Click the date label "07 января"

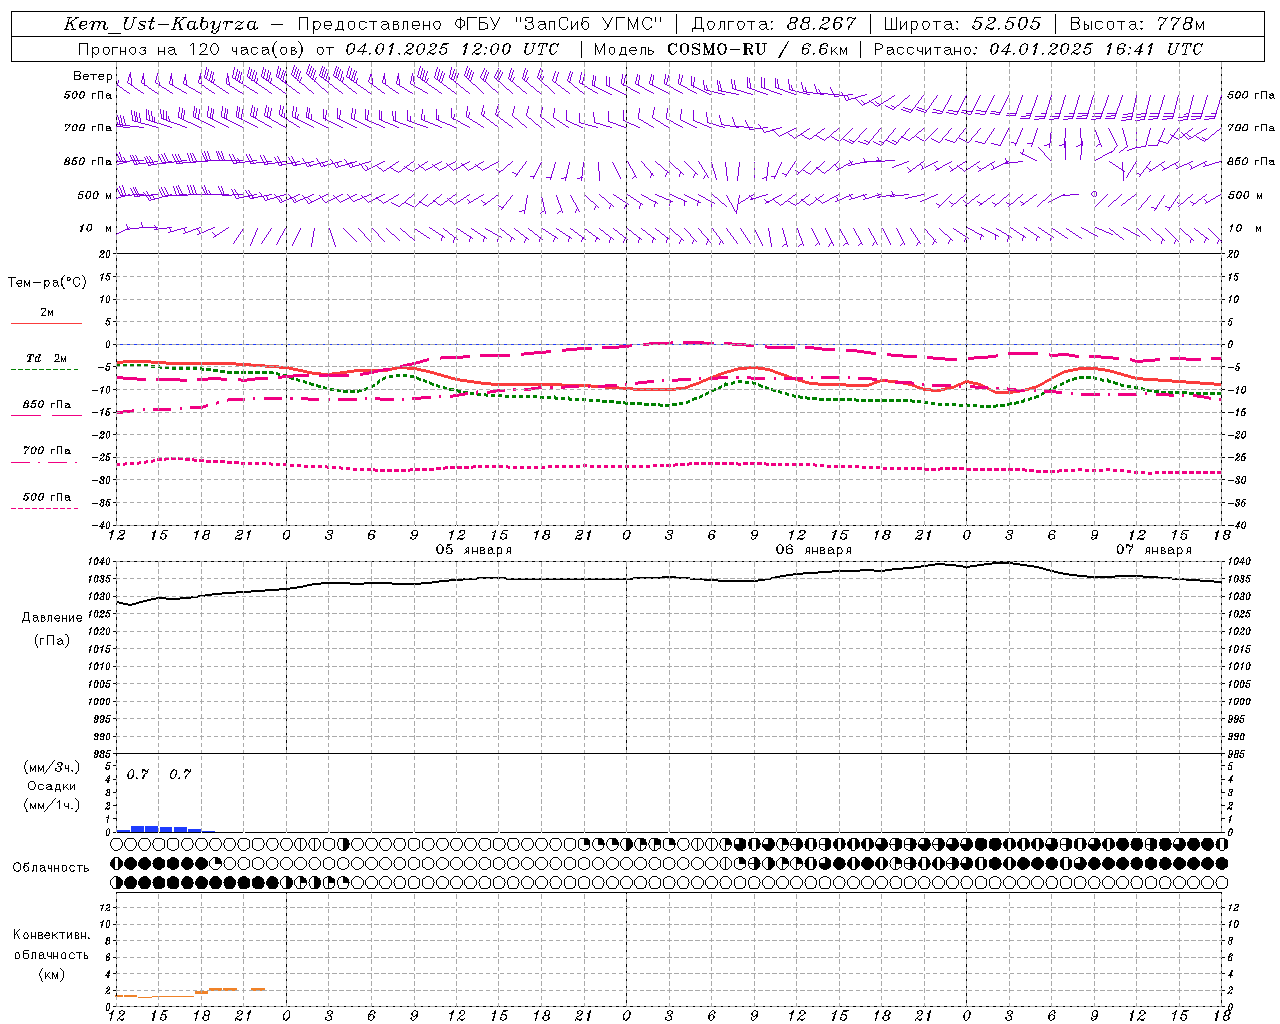(x=1154, y=550)
